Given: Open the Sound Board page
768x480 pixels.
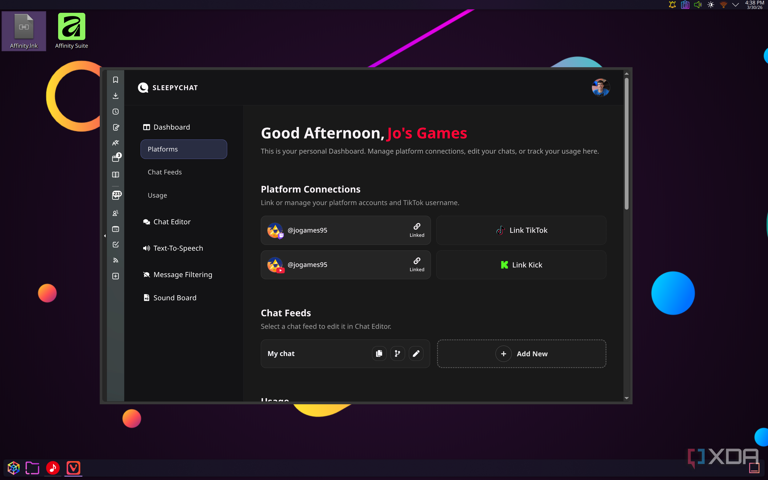Looking at the screenshot, I should point(169,298).
